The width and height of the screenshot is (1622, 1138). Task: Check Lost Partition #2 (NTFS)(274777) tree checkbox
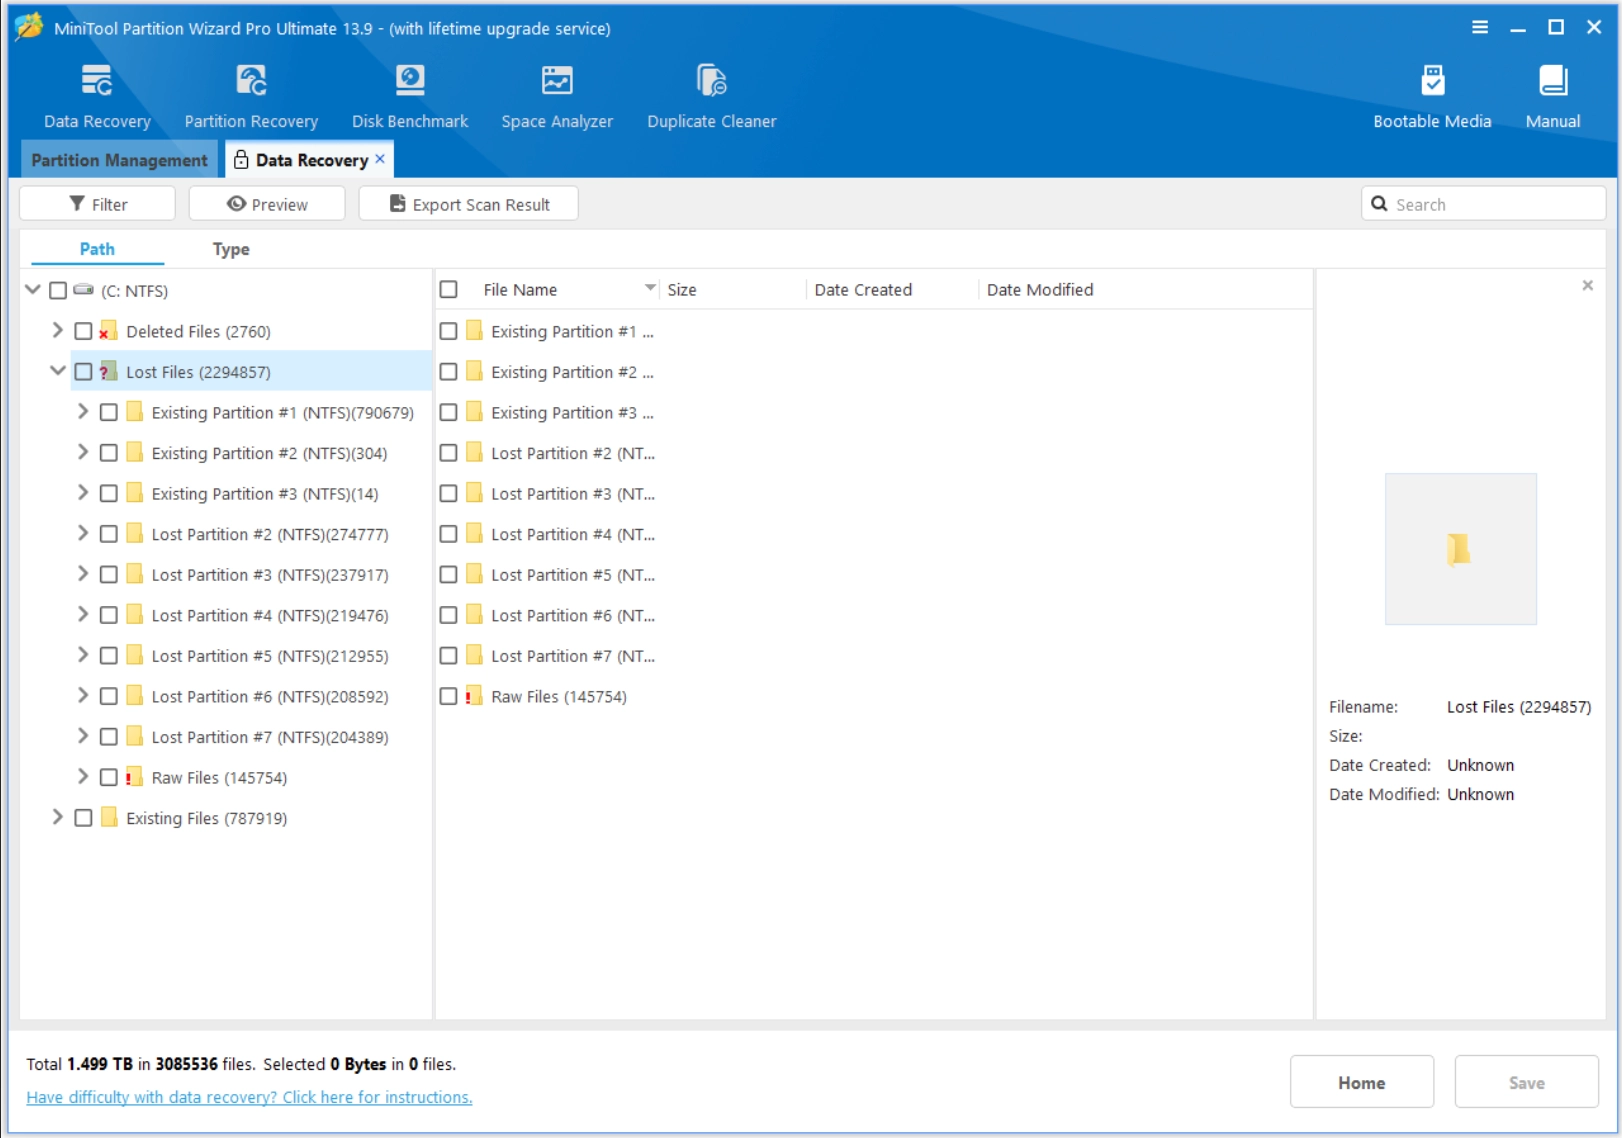coord(109,534)
